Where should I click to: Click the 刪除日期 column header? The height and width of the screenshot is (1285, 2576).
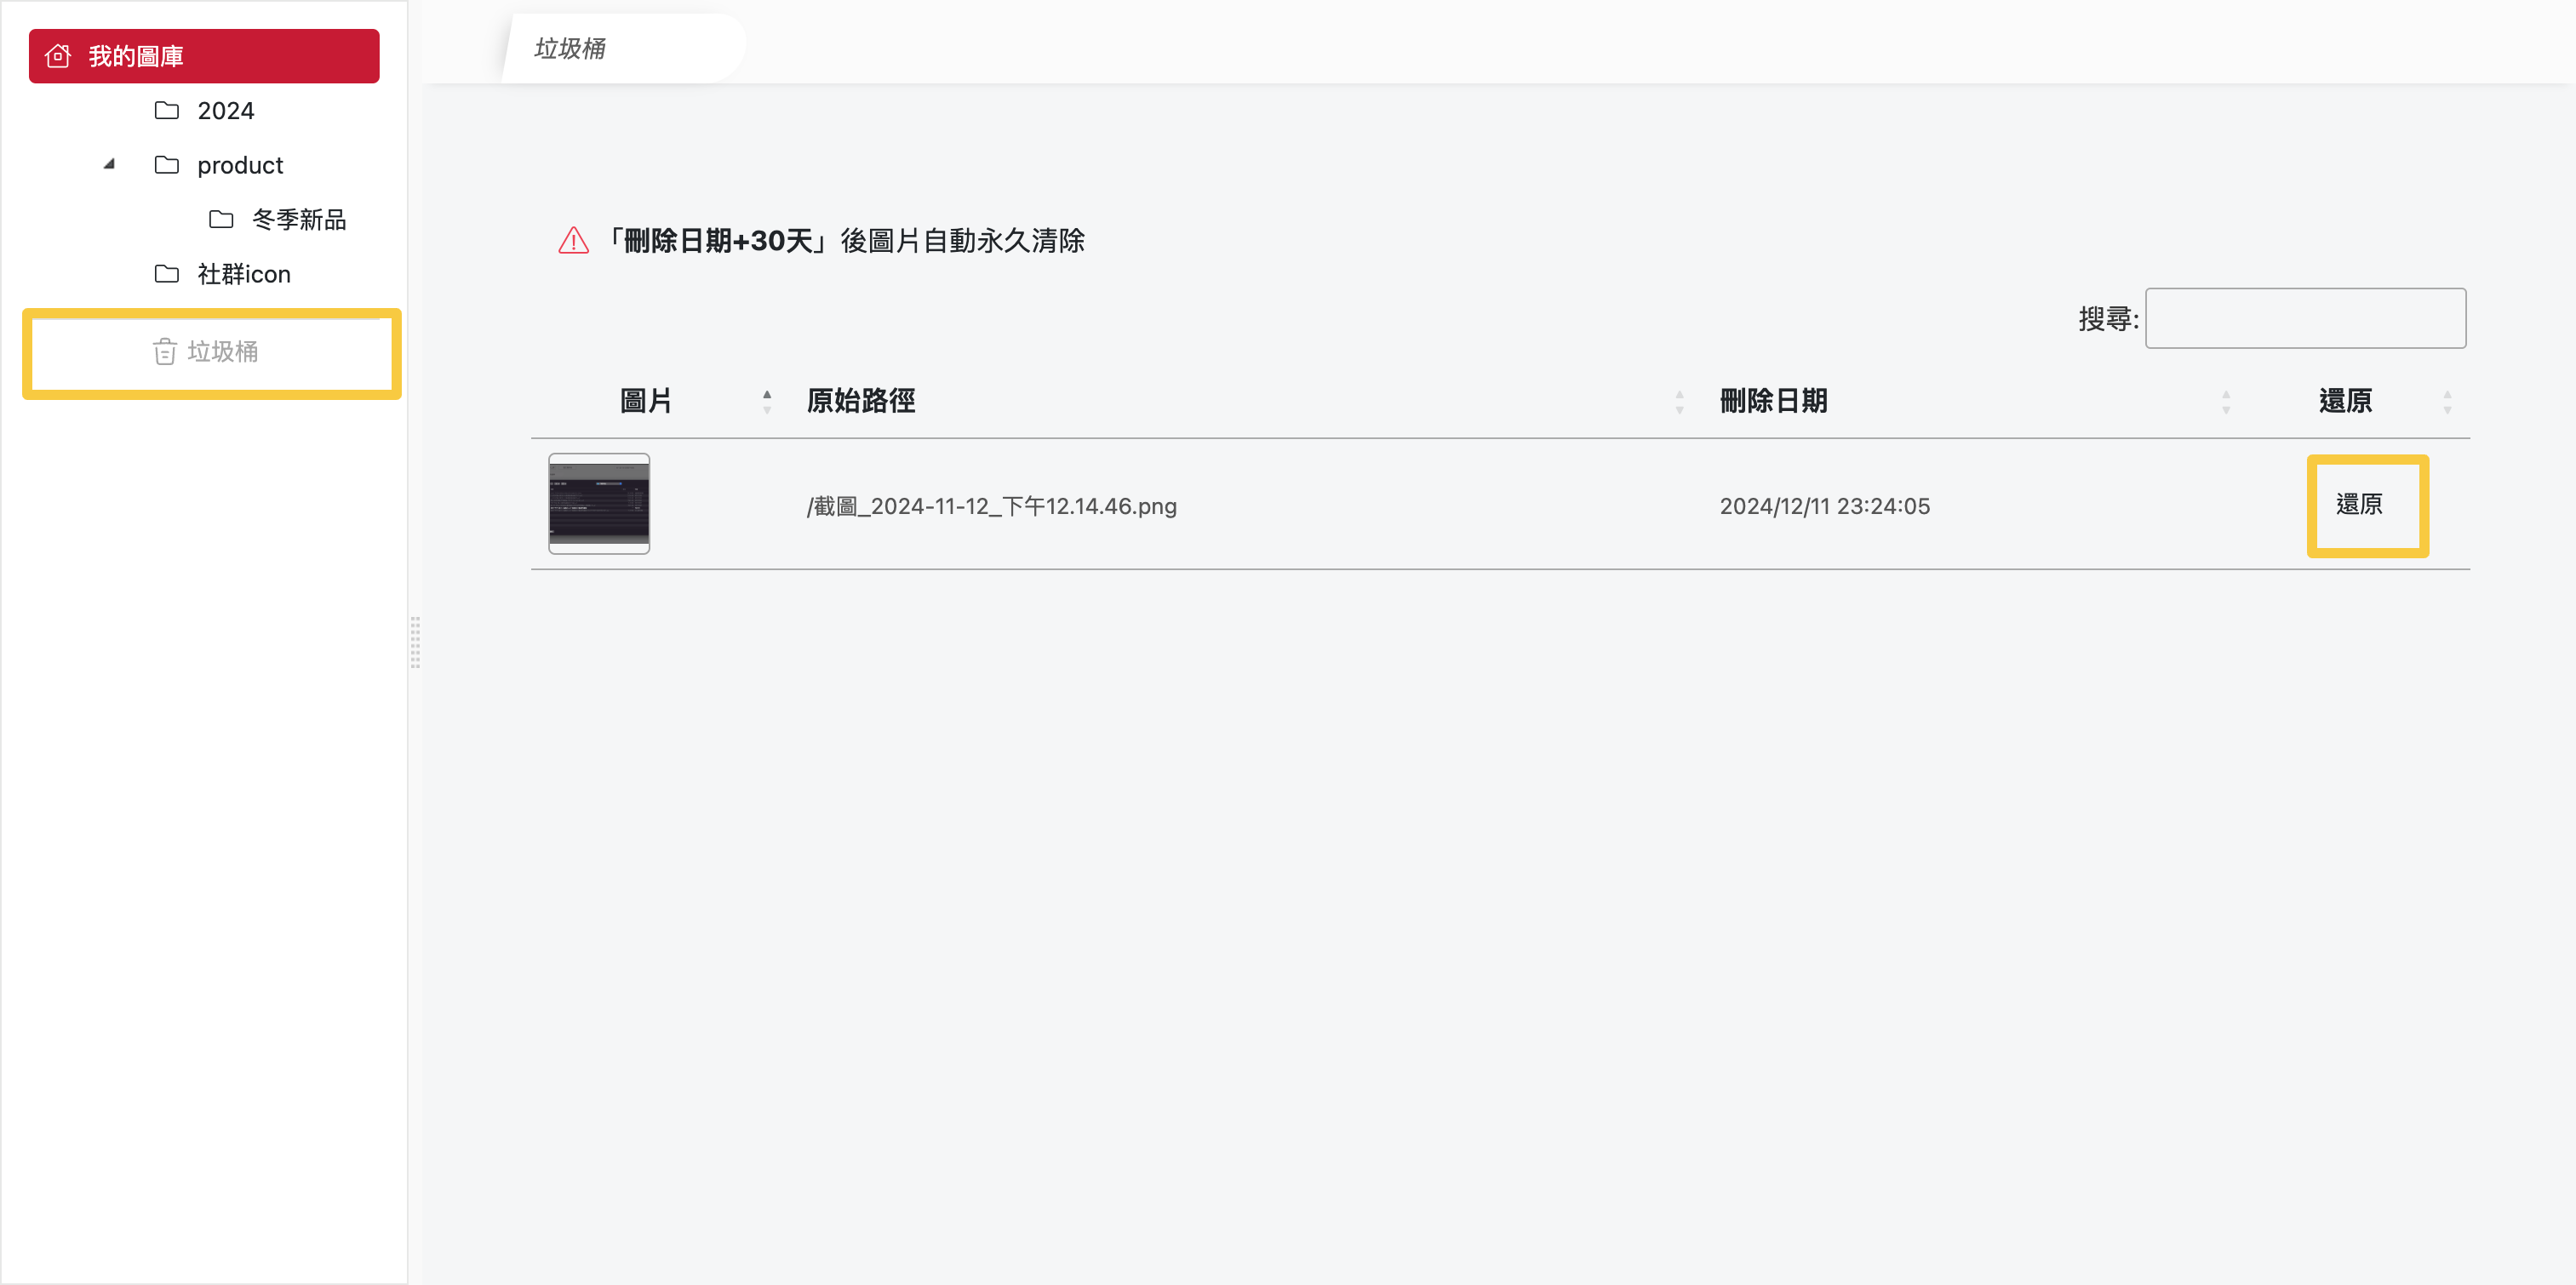click(x=1774, y=401)
